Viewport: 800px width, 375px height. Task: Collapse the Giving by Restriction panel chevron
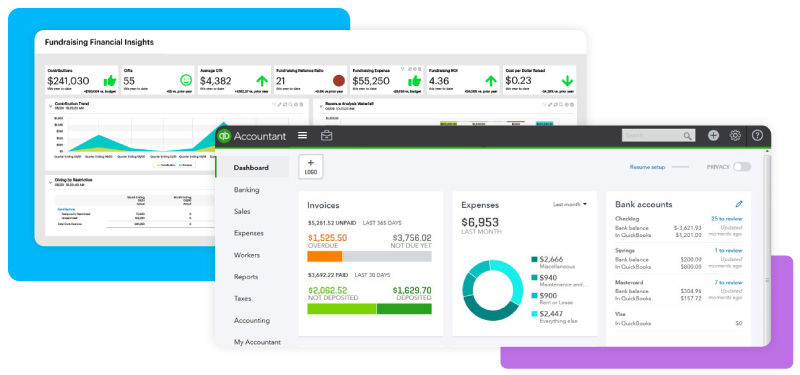click(51, 182)
